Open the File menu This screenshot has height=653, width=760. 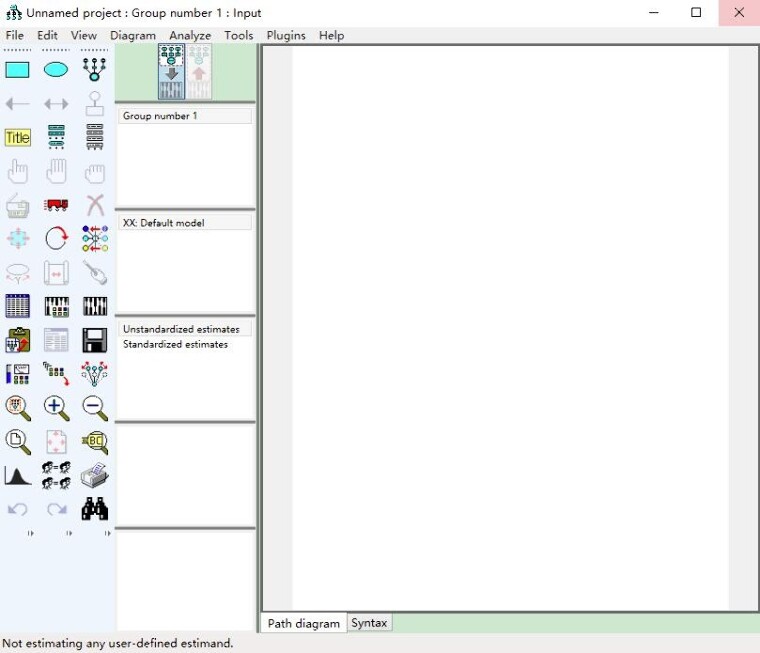pyautogui.click(x=15, y=35)
